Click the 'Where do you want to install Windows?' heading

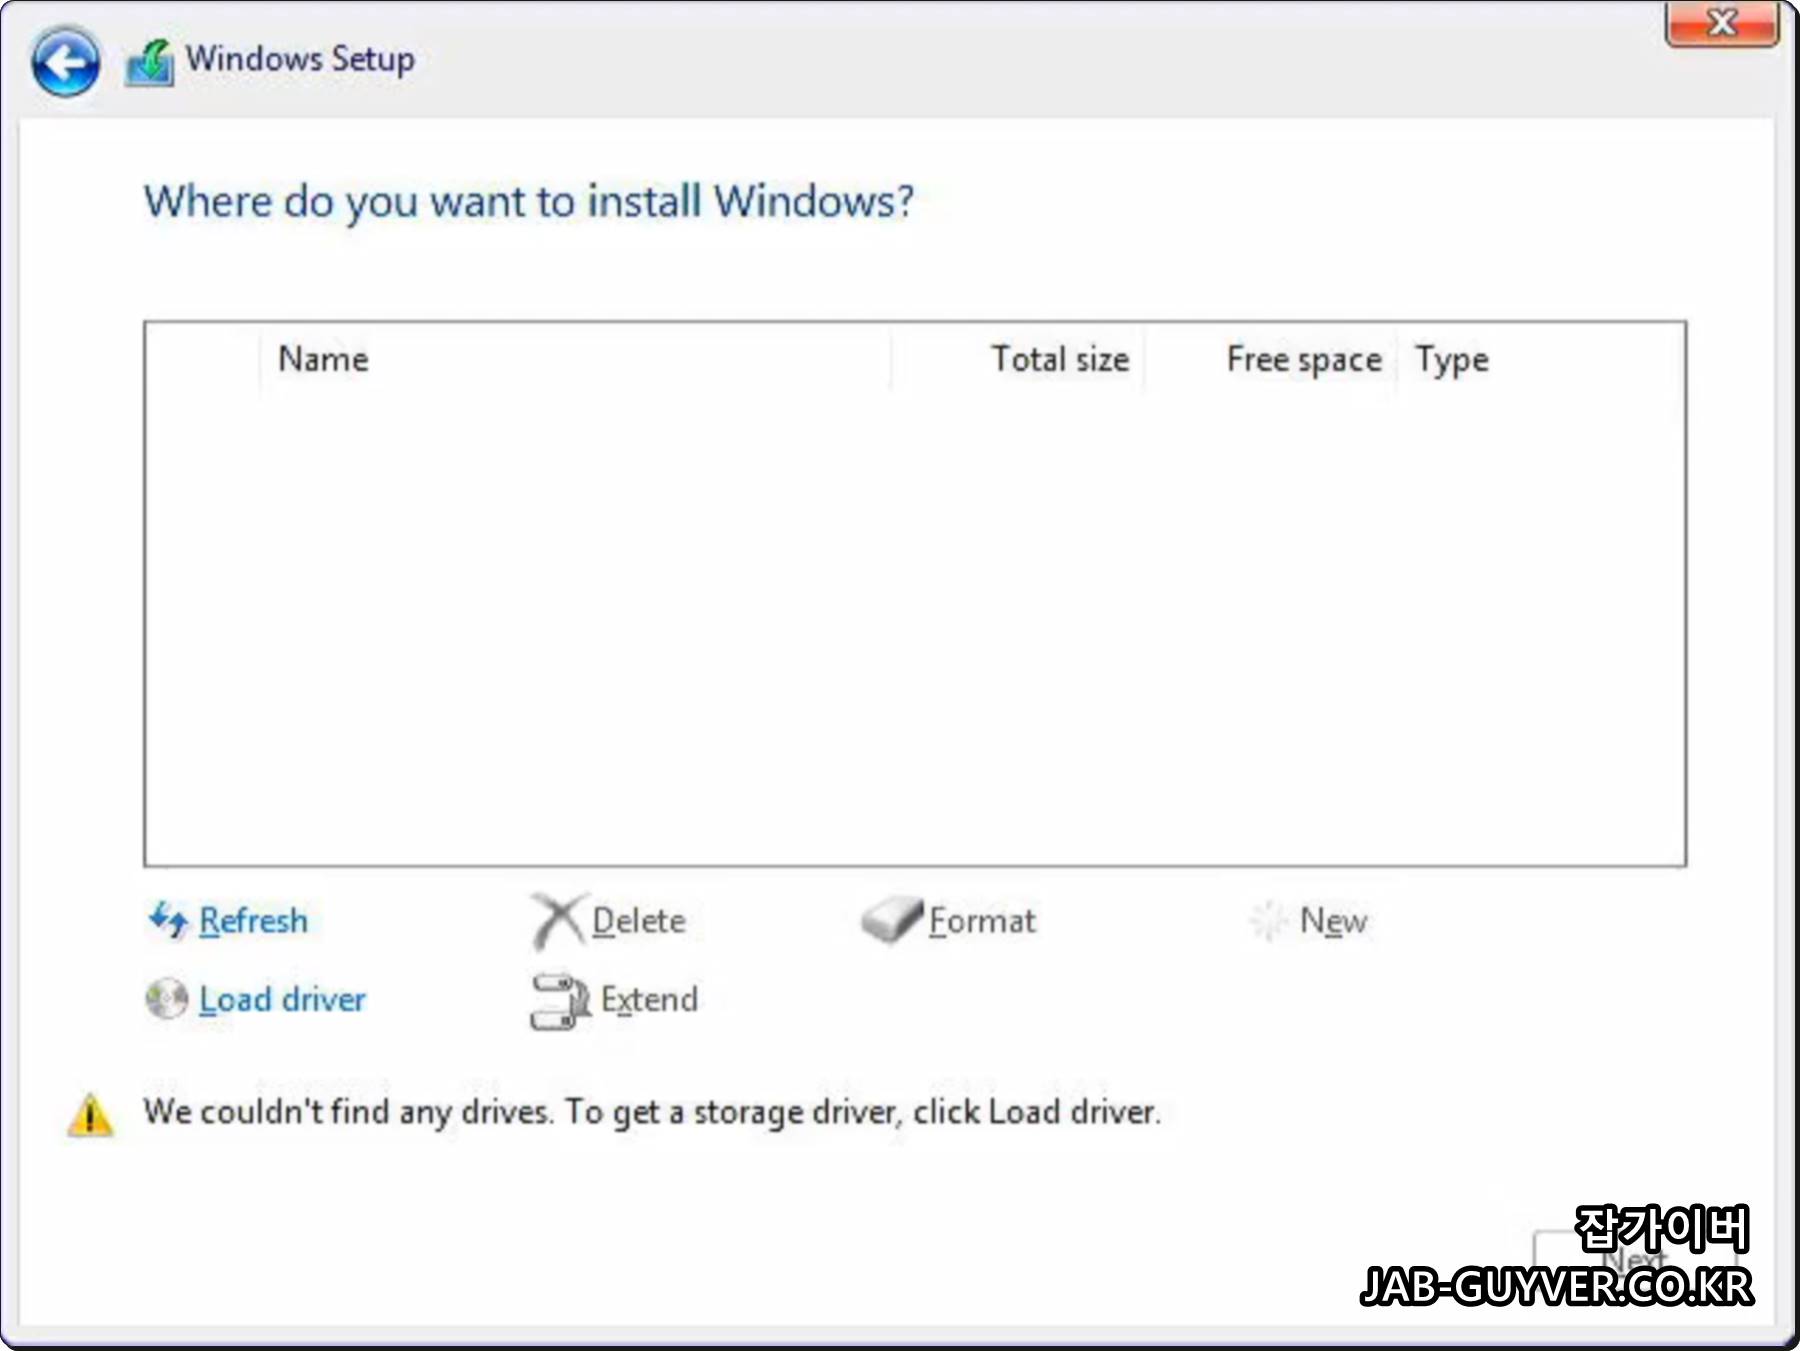pyautogui.click(x=529, y=202)
